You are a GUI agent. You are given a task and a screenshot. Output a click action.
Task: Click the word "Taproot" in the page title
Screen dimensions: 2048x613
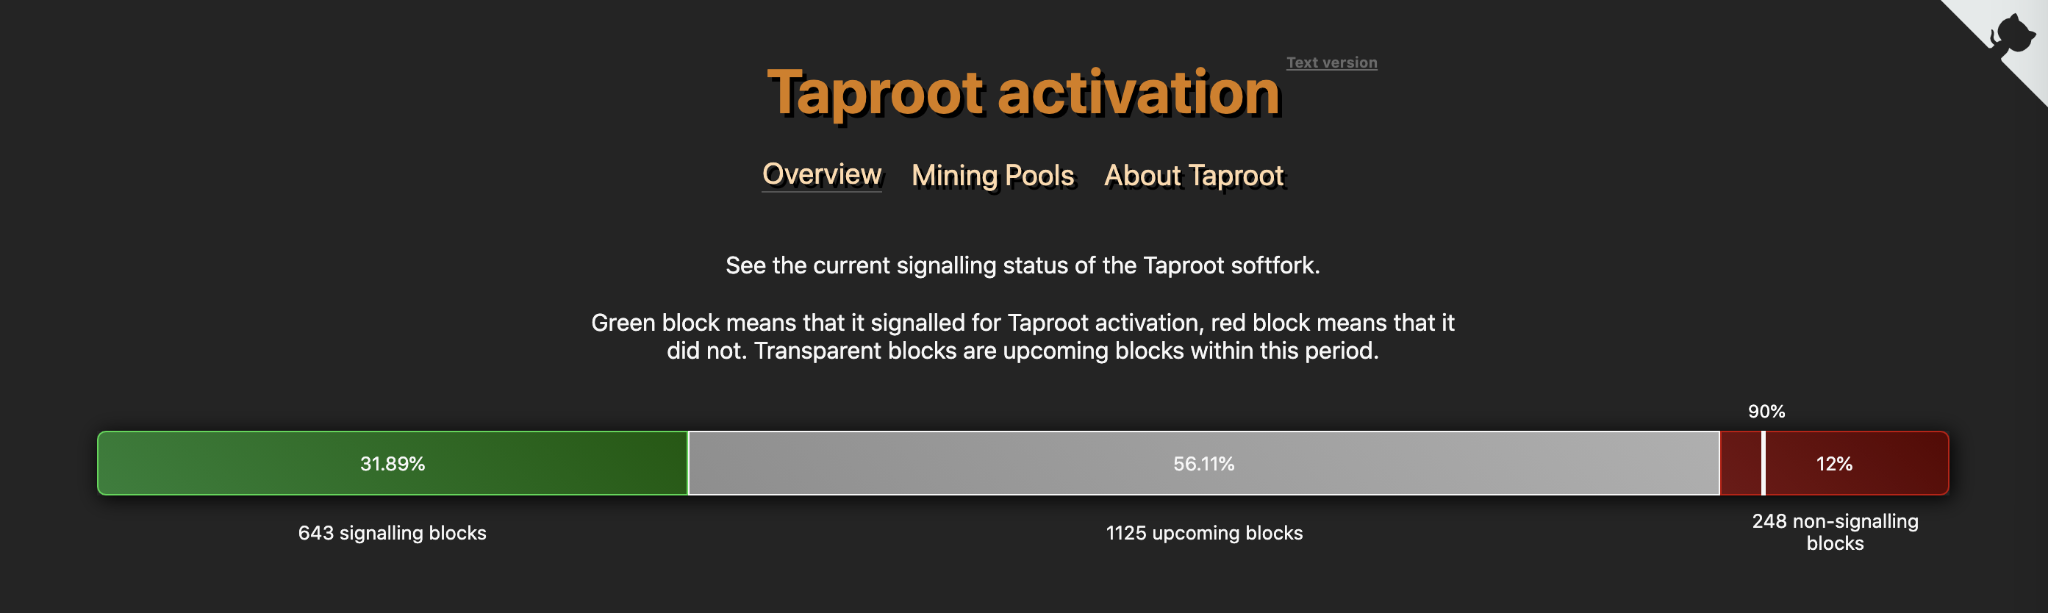pyautogui.click(x=875, y=93)
